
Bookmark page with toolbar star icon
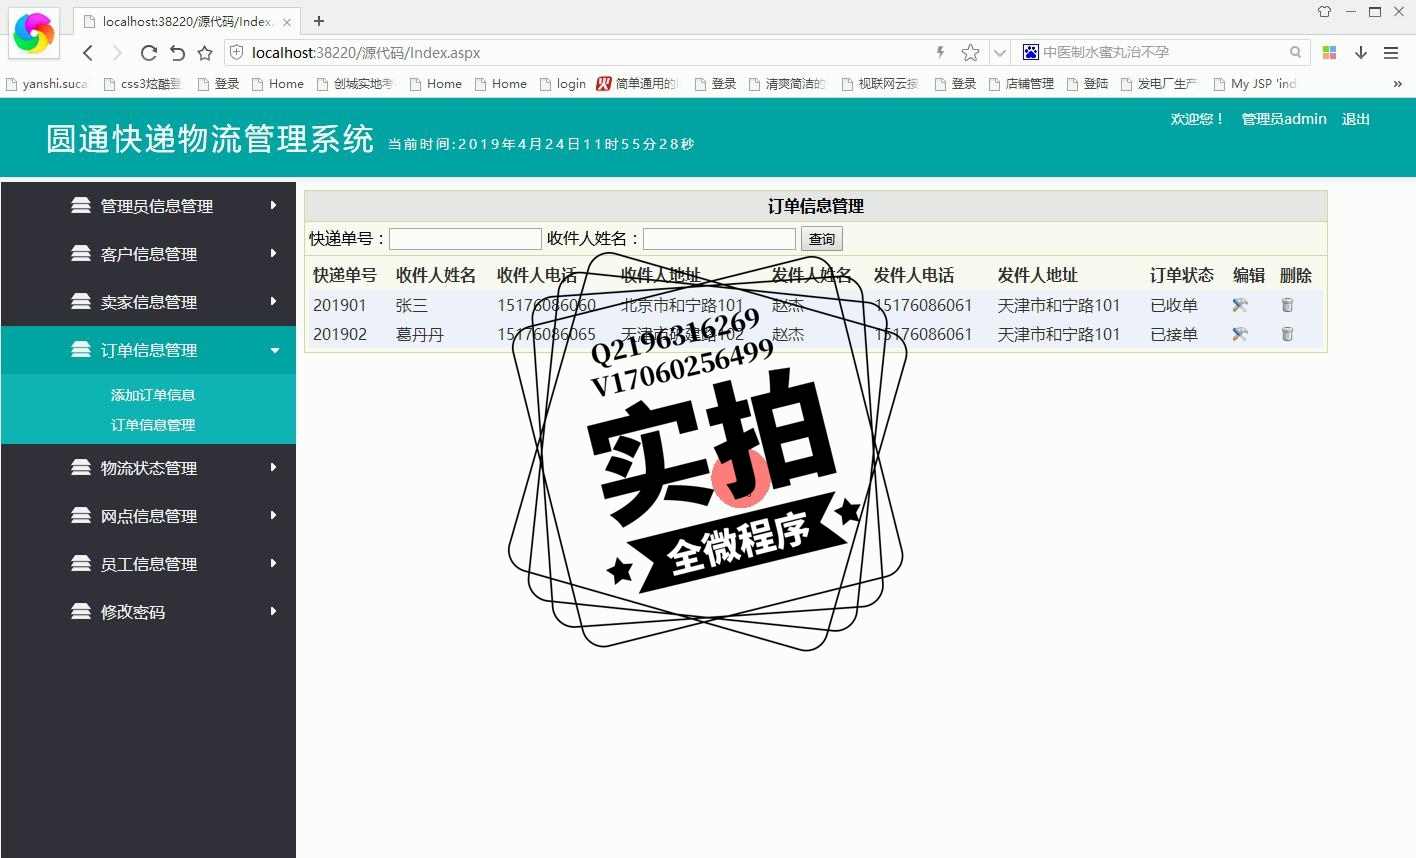(x=205, y=53)
